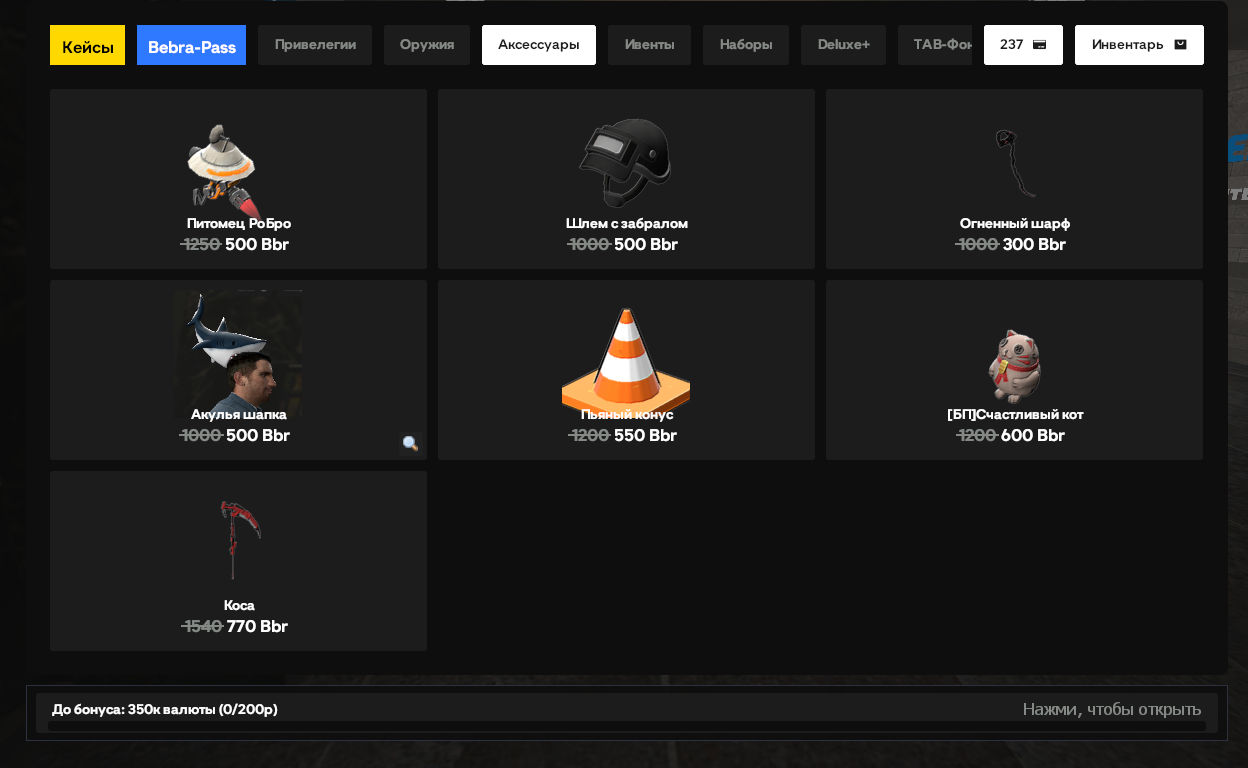Switch to the Bebra-Pass tab

(191, 45)
